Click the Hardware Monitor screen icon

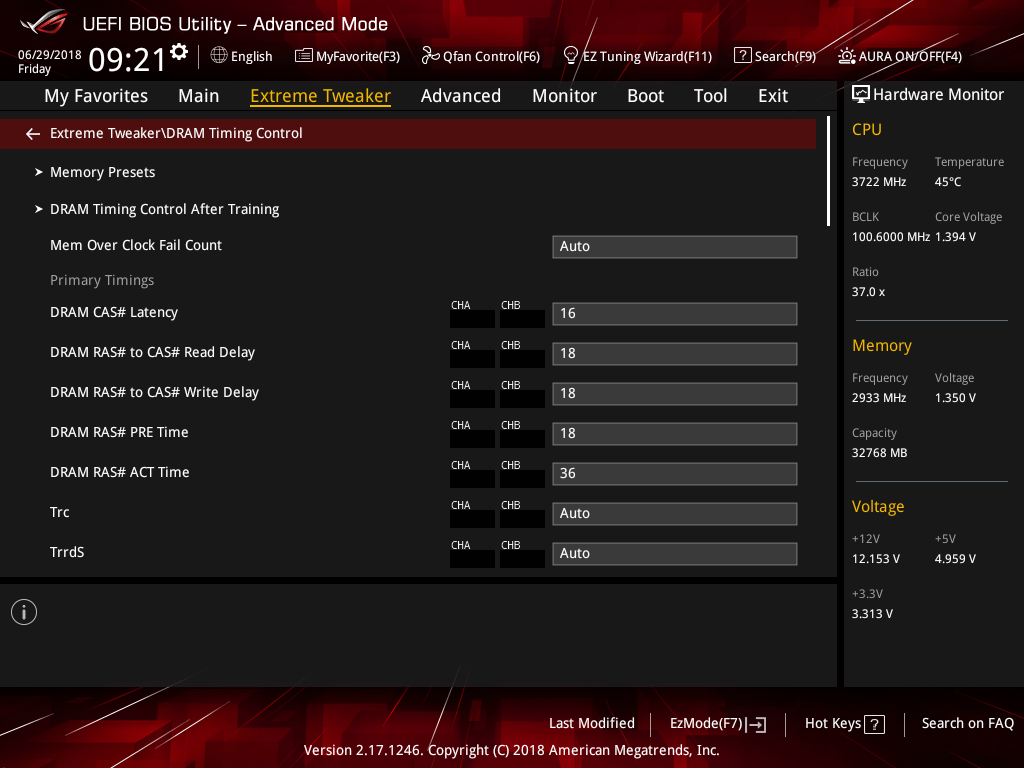861,95
